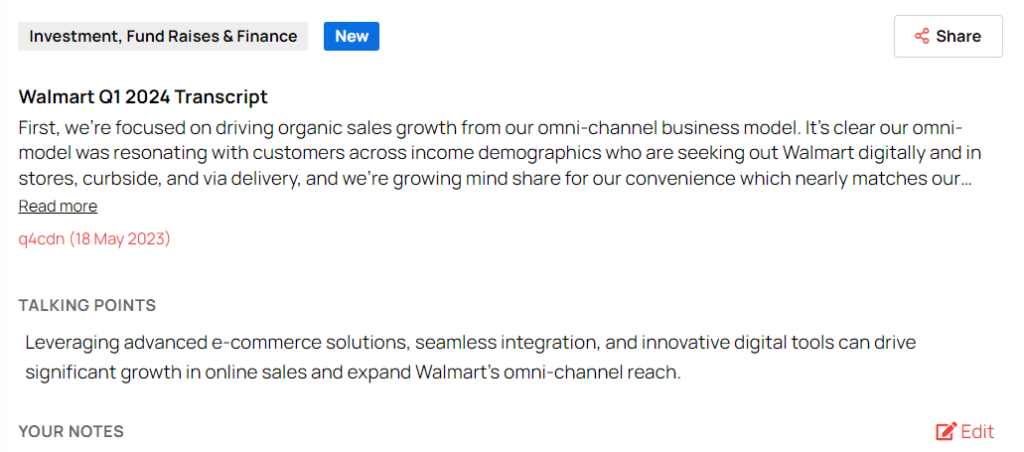This screenshot has width=1024, height=452.
Task: Open the q4cdn source link
Action: tap(41, 239)
